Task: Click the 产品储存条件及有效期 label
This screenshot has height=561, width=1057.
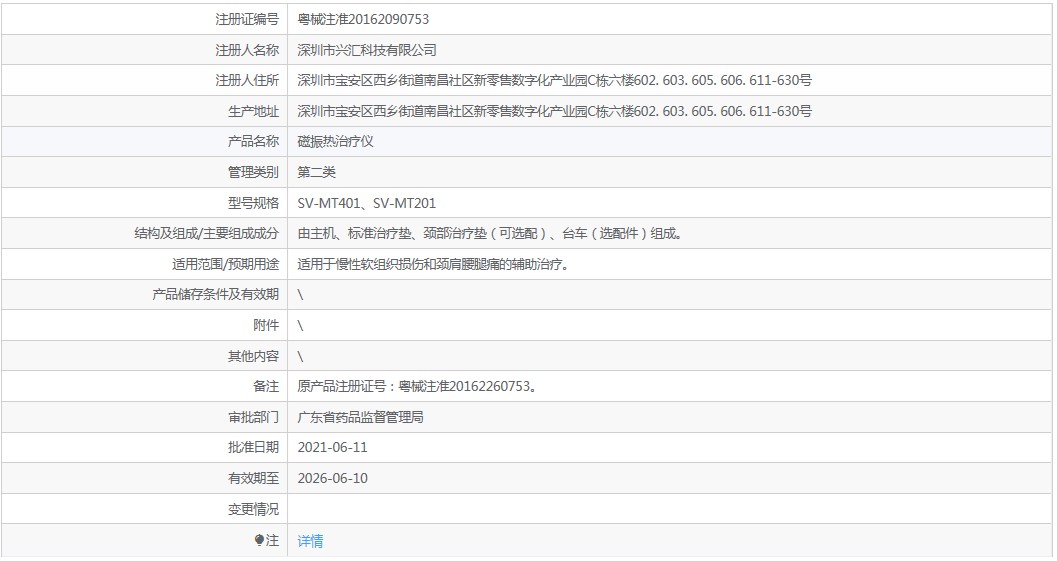Action: tap(216, 295)
